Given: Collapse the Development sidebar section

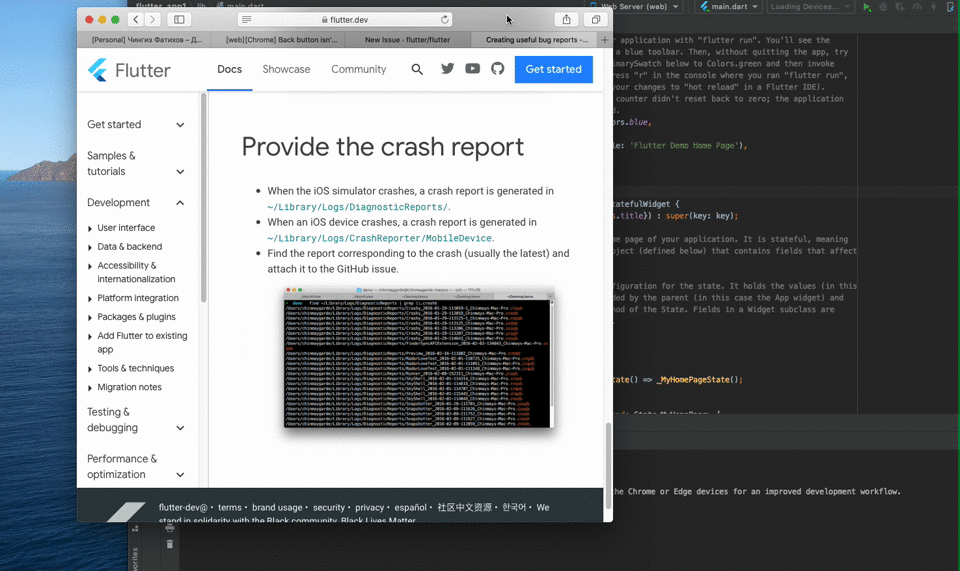Looking at the screenshot, I should pos(136,203).
